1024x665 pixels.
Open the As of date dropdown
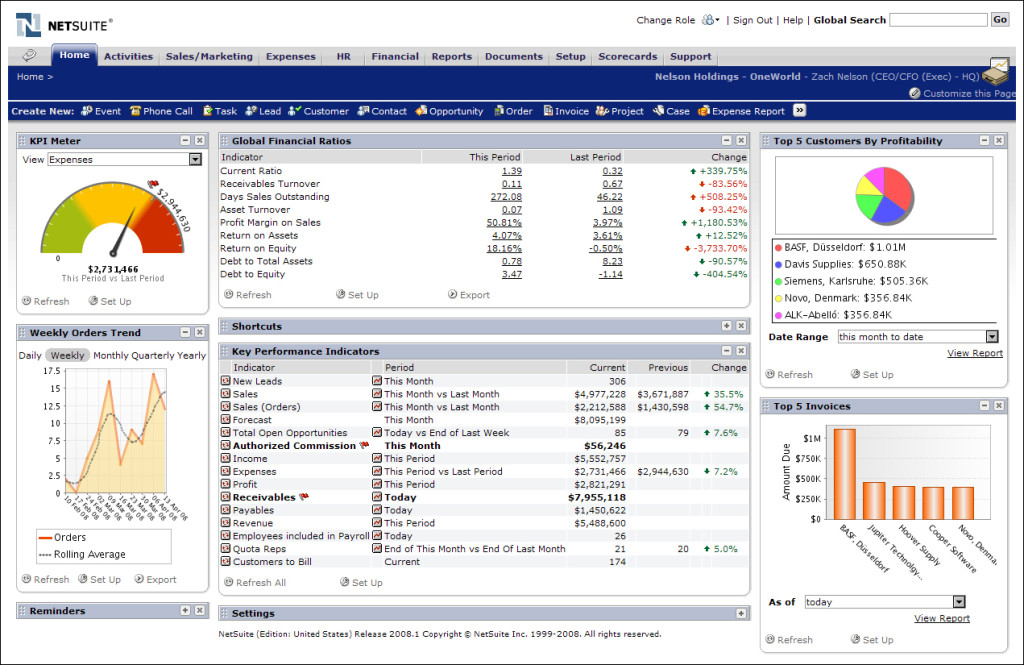[x=957, y=601]
